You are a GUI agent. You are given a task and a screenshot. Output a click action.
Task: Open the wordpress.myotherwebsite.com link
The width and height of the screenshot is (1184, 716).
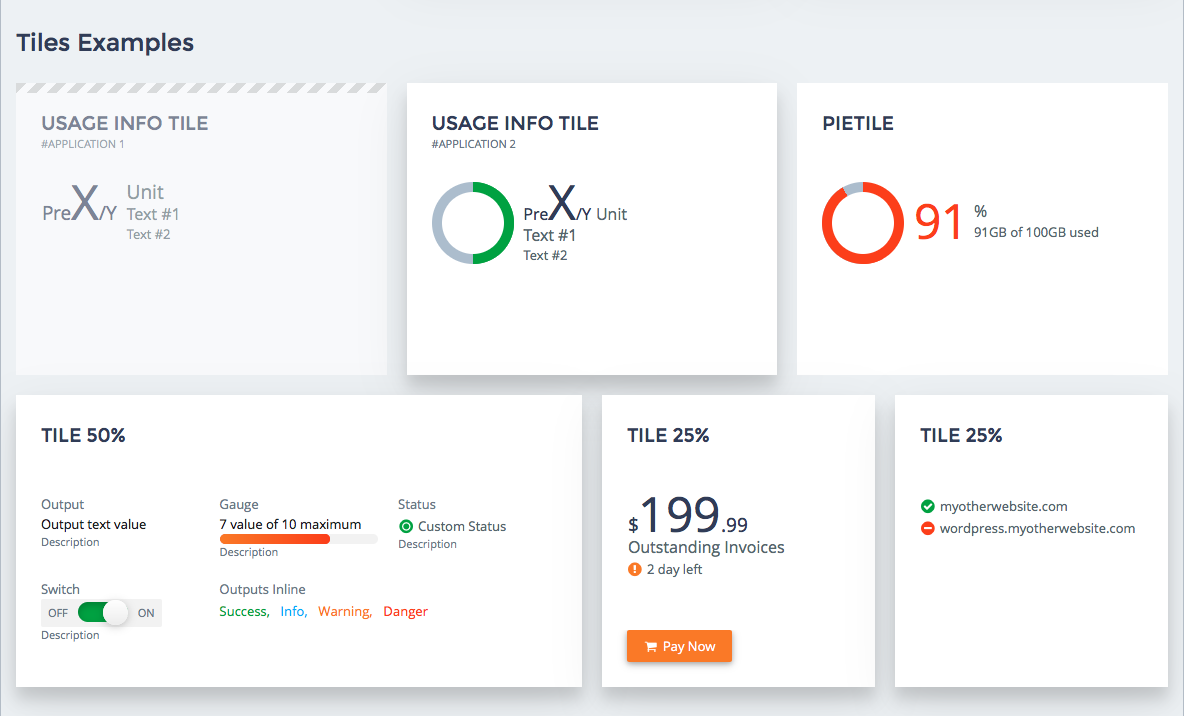[x=1037, y=528]
